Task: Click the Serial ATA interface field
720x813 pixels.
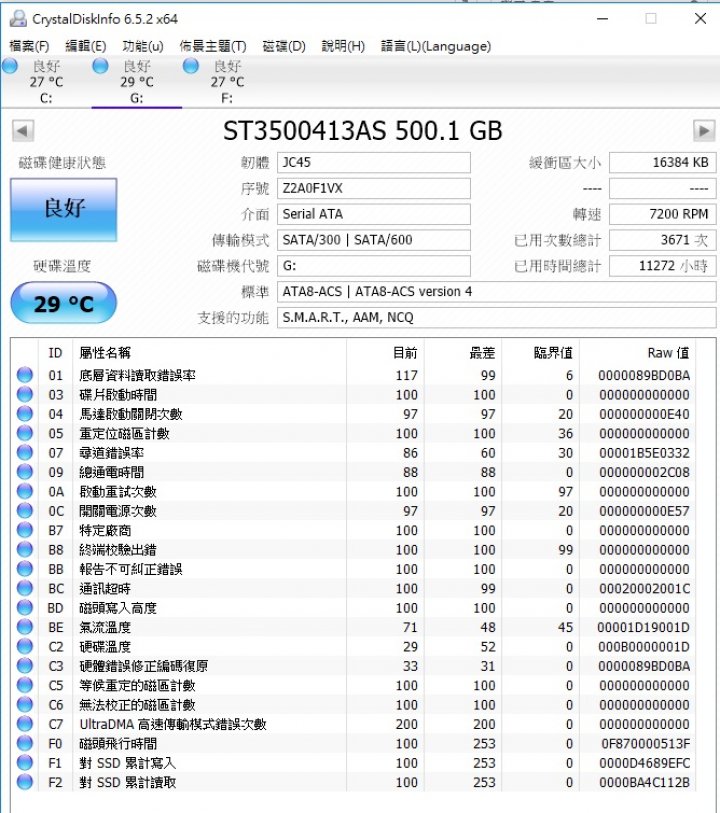Action: pos(374,214)
